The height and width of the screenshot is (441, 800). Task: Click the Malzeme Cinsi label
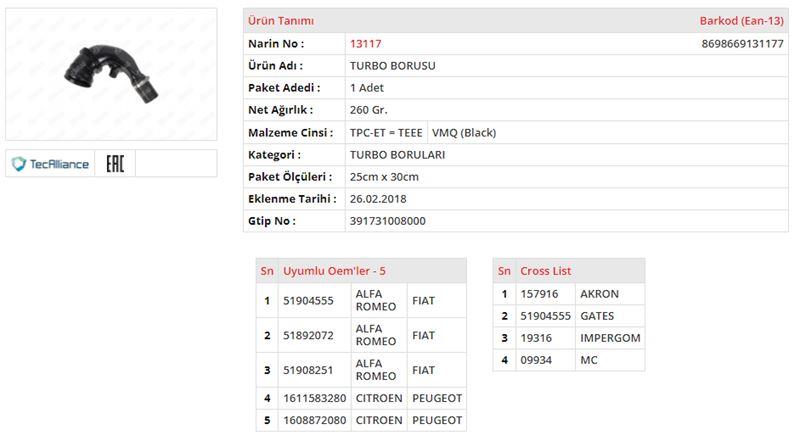(x=290, y=133)
